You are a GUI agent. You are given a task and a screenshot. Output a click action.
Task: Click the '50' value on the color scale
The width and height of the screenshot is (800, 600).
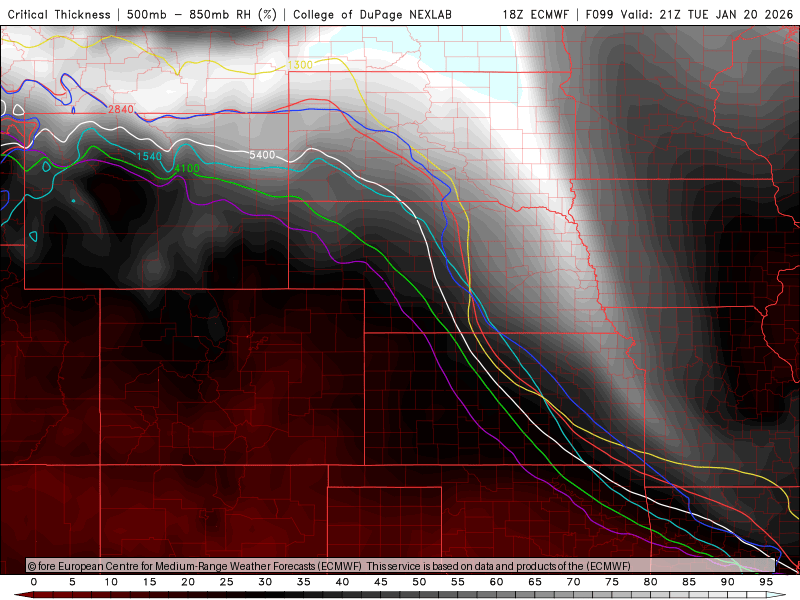point(419,582)
